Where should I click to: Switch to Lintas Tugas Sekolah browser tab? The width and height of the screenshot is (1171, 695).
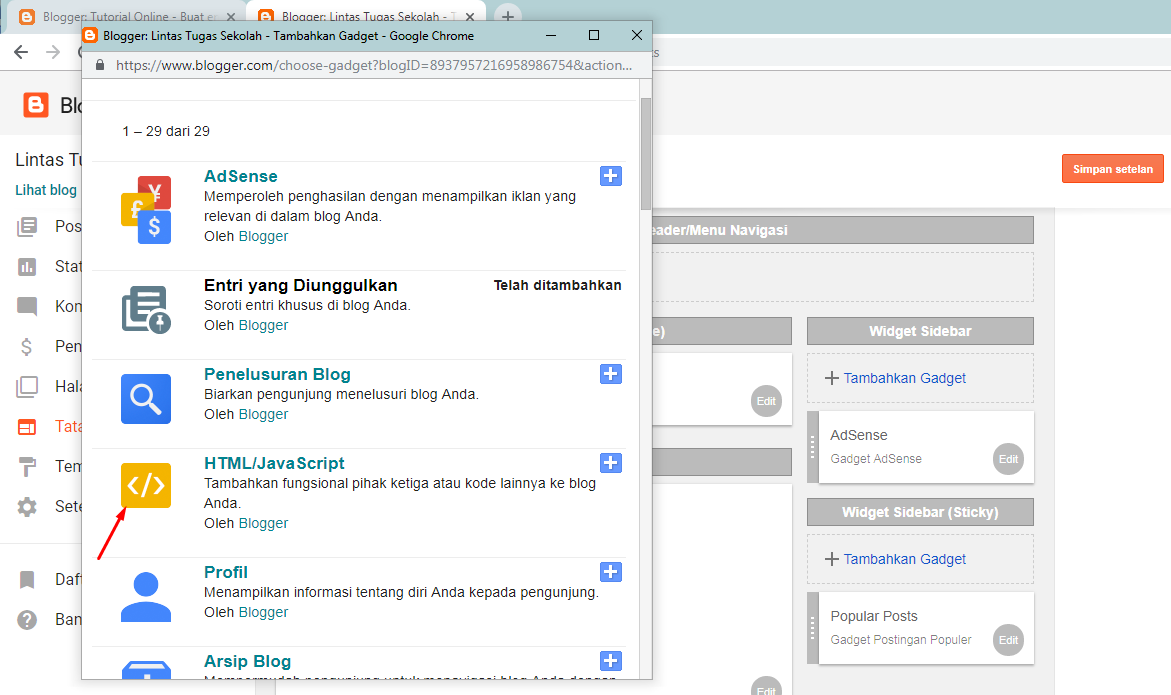[365, 16]
